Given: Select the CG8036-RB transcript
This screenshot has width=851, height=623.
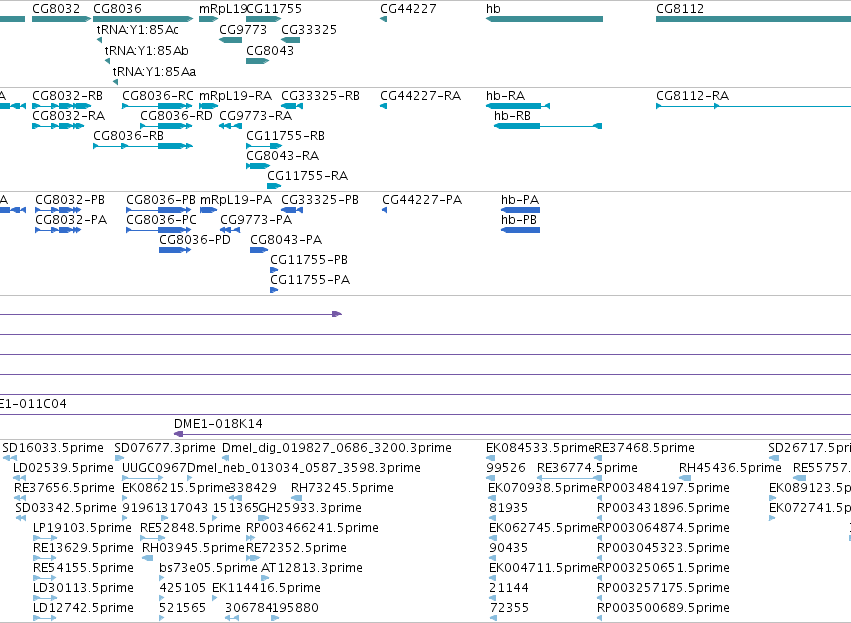Looking at the screenshot, I should [x=143, y=146].
